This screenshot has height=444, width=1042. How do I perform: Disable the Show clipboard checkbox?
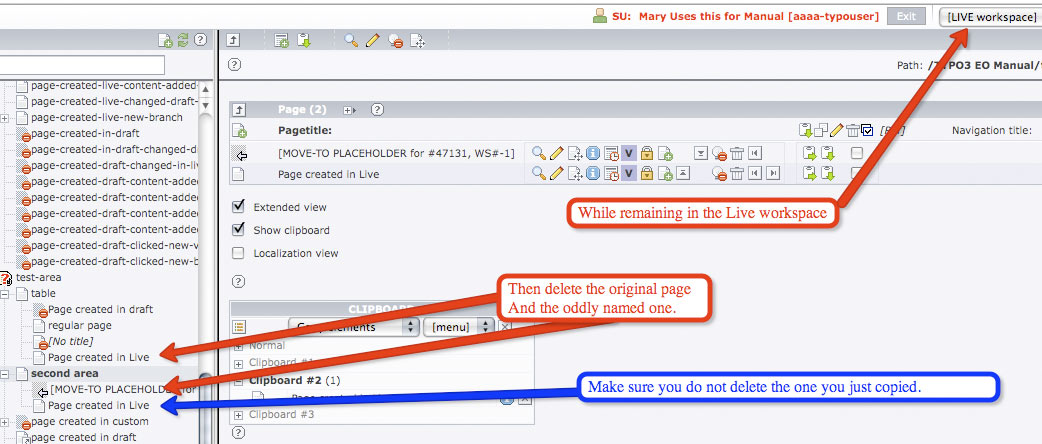238,230
